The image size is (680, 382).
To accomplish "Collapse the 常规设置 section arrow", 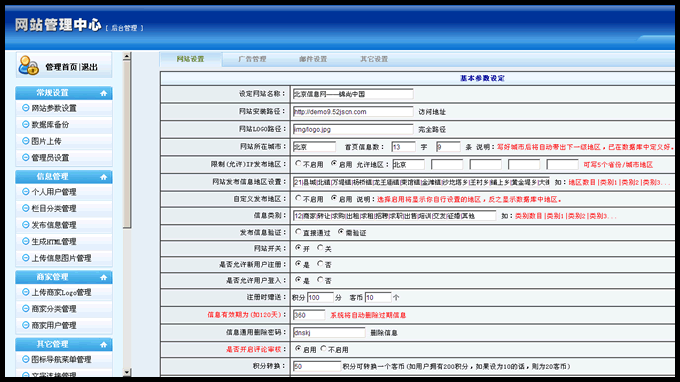I will (x=103, y=93).
